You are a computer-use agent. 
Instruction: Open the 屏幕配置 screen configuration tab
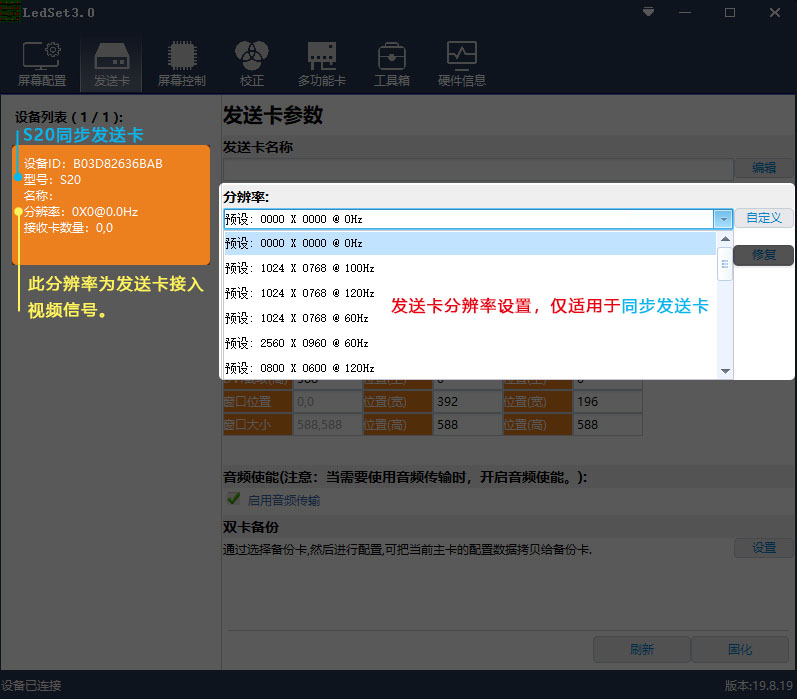(x=42, y=65)
